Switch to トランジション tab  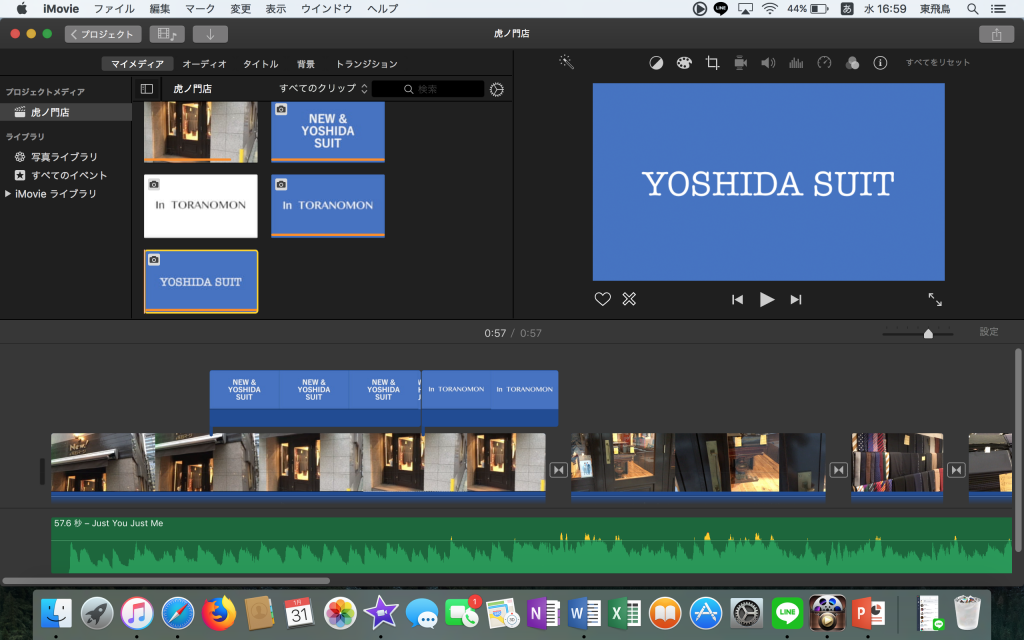pyautogui.click(x=366, y=64)
